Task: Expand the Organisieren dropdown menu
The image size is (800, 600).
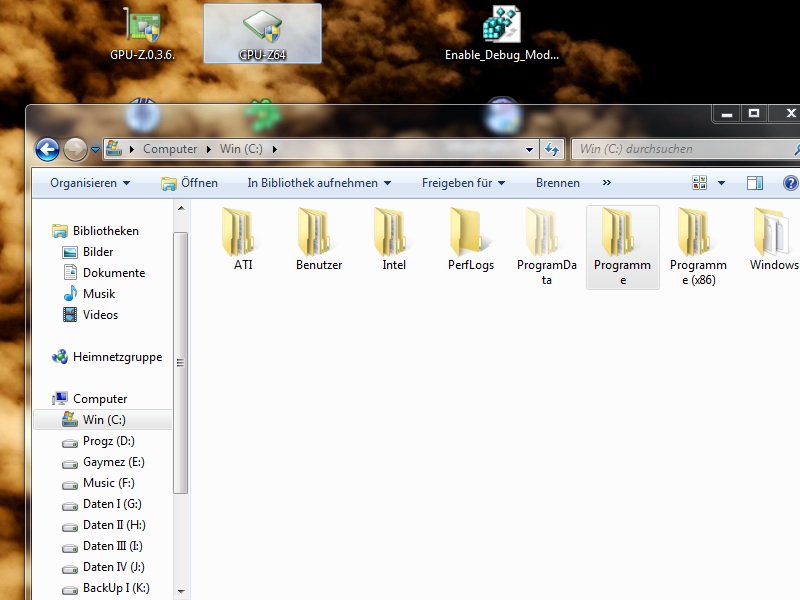Action: coord(90,183)
